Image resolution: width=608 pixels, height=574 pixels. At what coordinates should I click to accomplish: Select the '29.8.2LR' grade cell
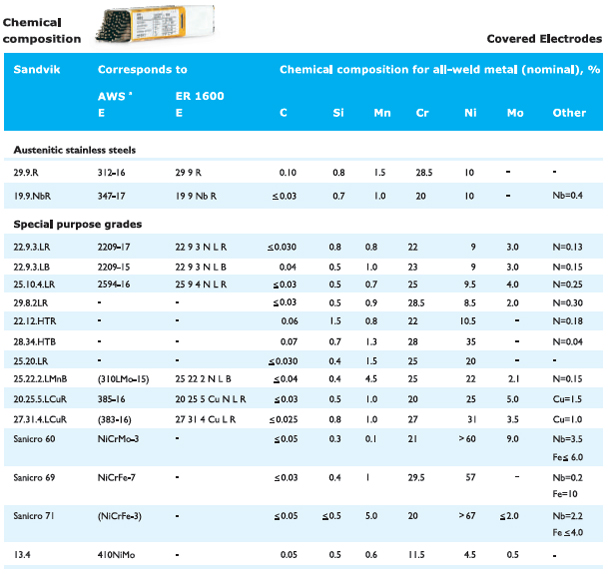[x=31, y=303]
